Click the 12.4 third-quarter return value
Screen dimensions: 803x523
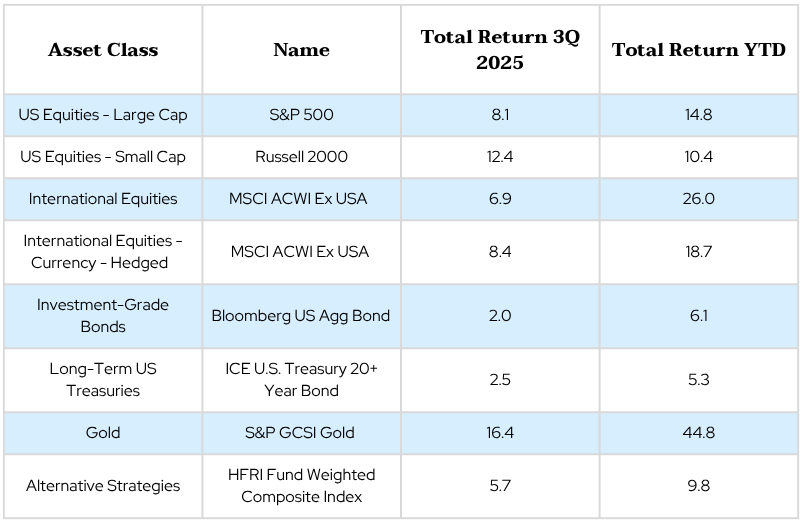(500, 157)
